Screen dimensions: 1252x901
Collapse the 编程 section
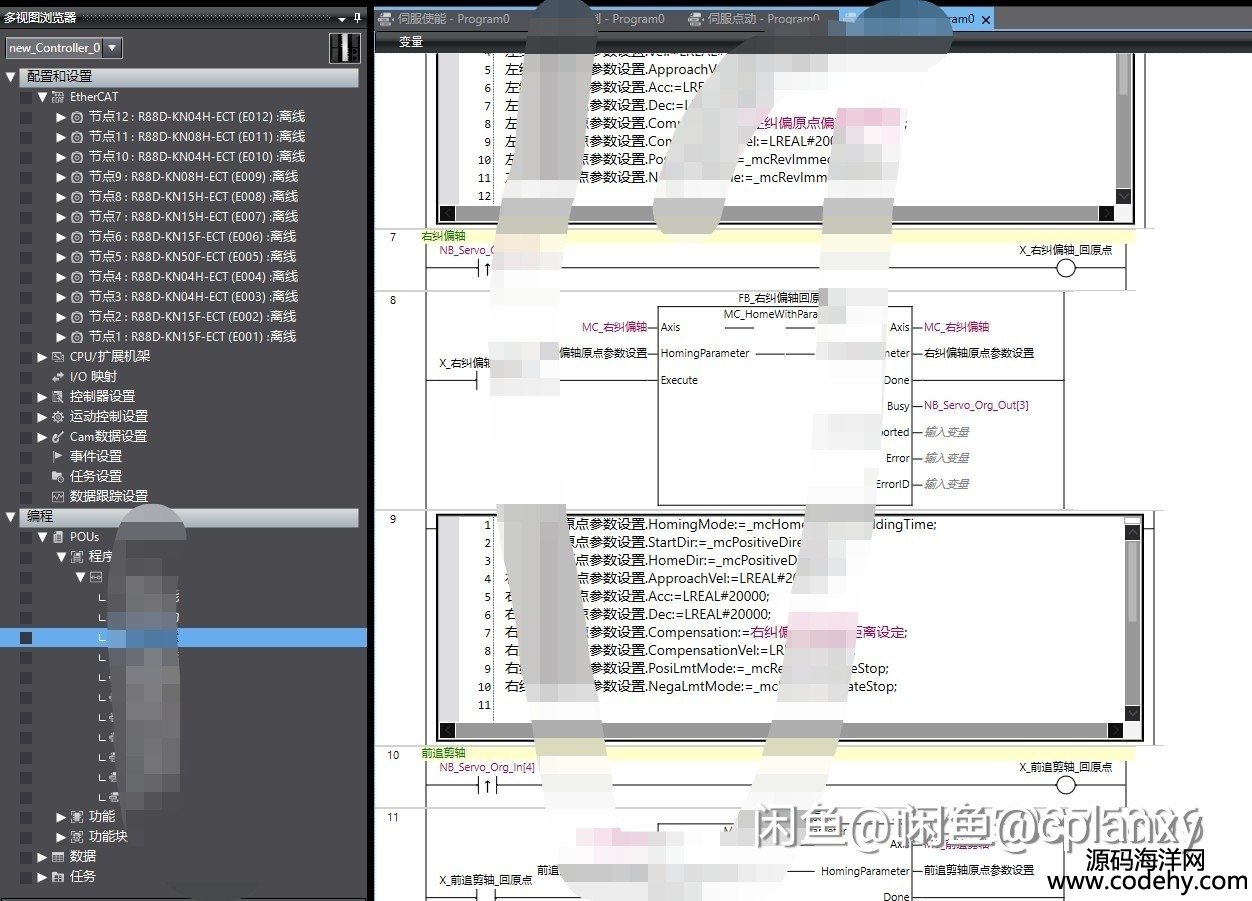tap(11, 517)
